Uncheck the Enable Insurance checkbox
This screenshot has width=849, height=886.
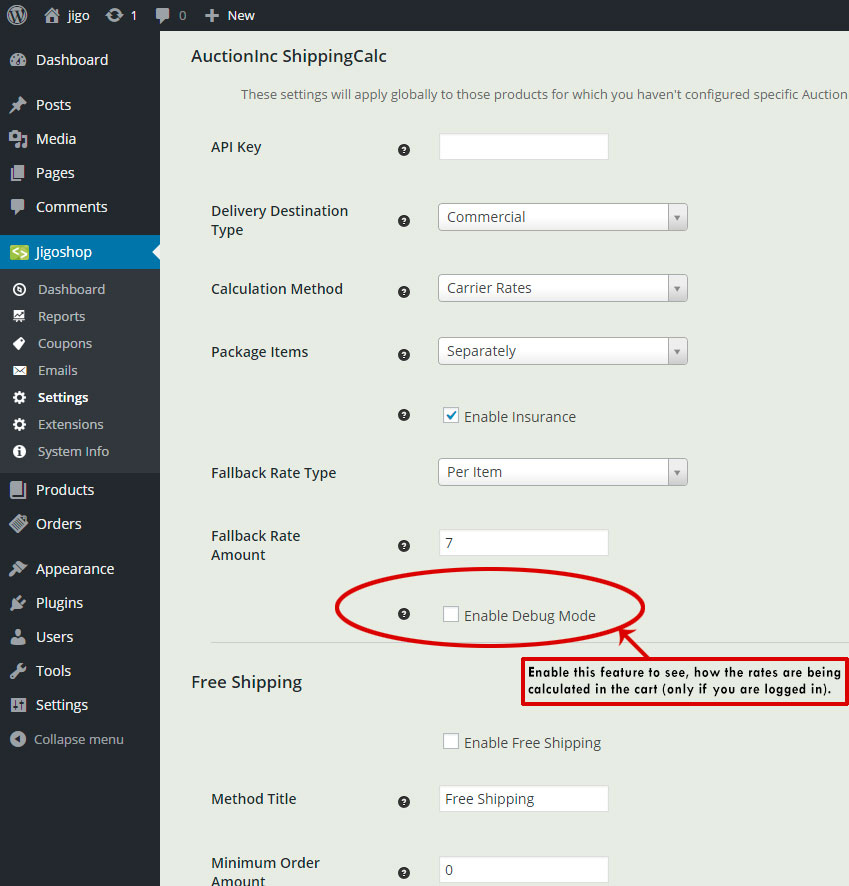point(451,416)
